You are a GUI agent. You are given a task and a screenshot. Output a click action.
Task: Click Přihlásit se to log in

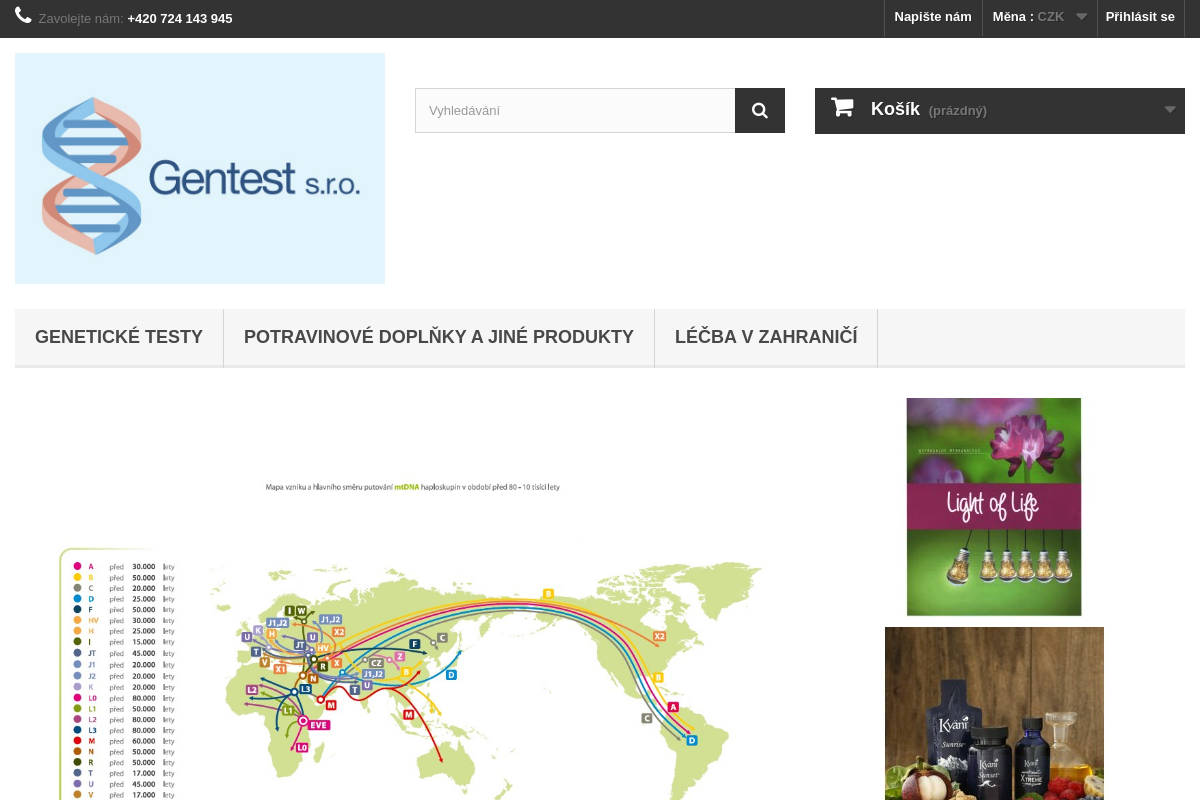click(x=1140, y=17)
